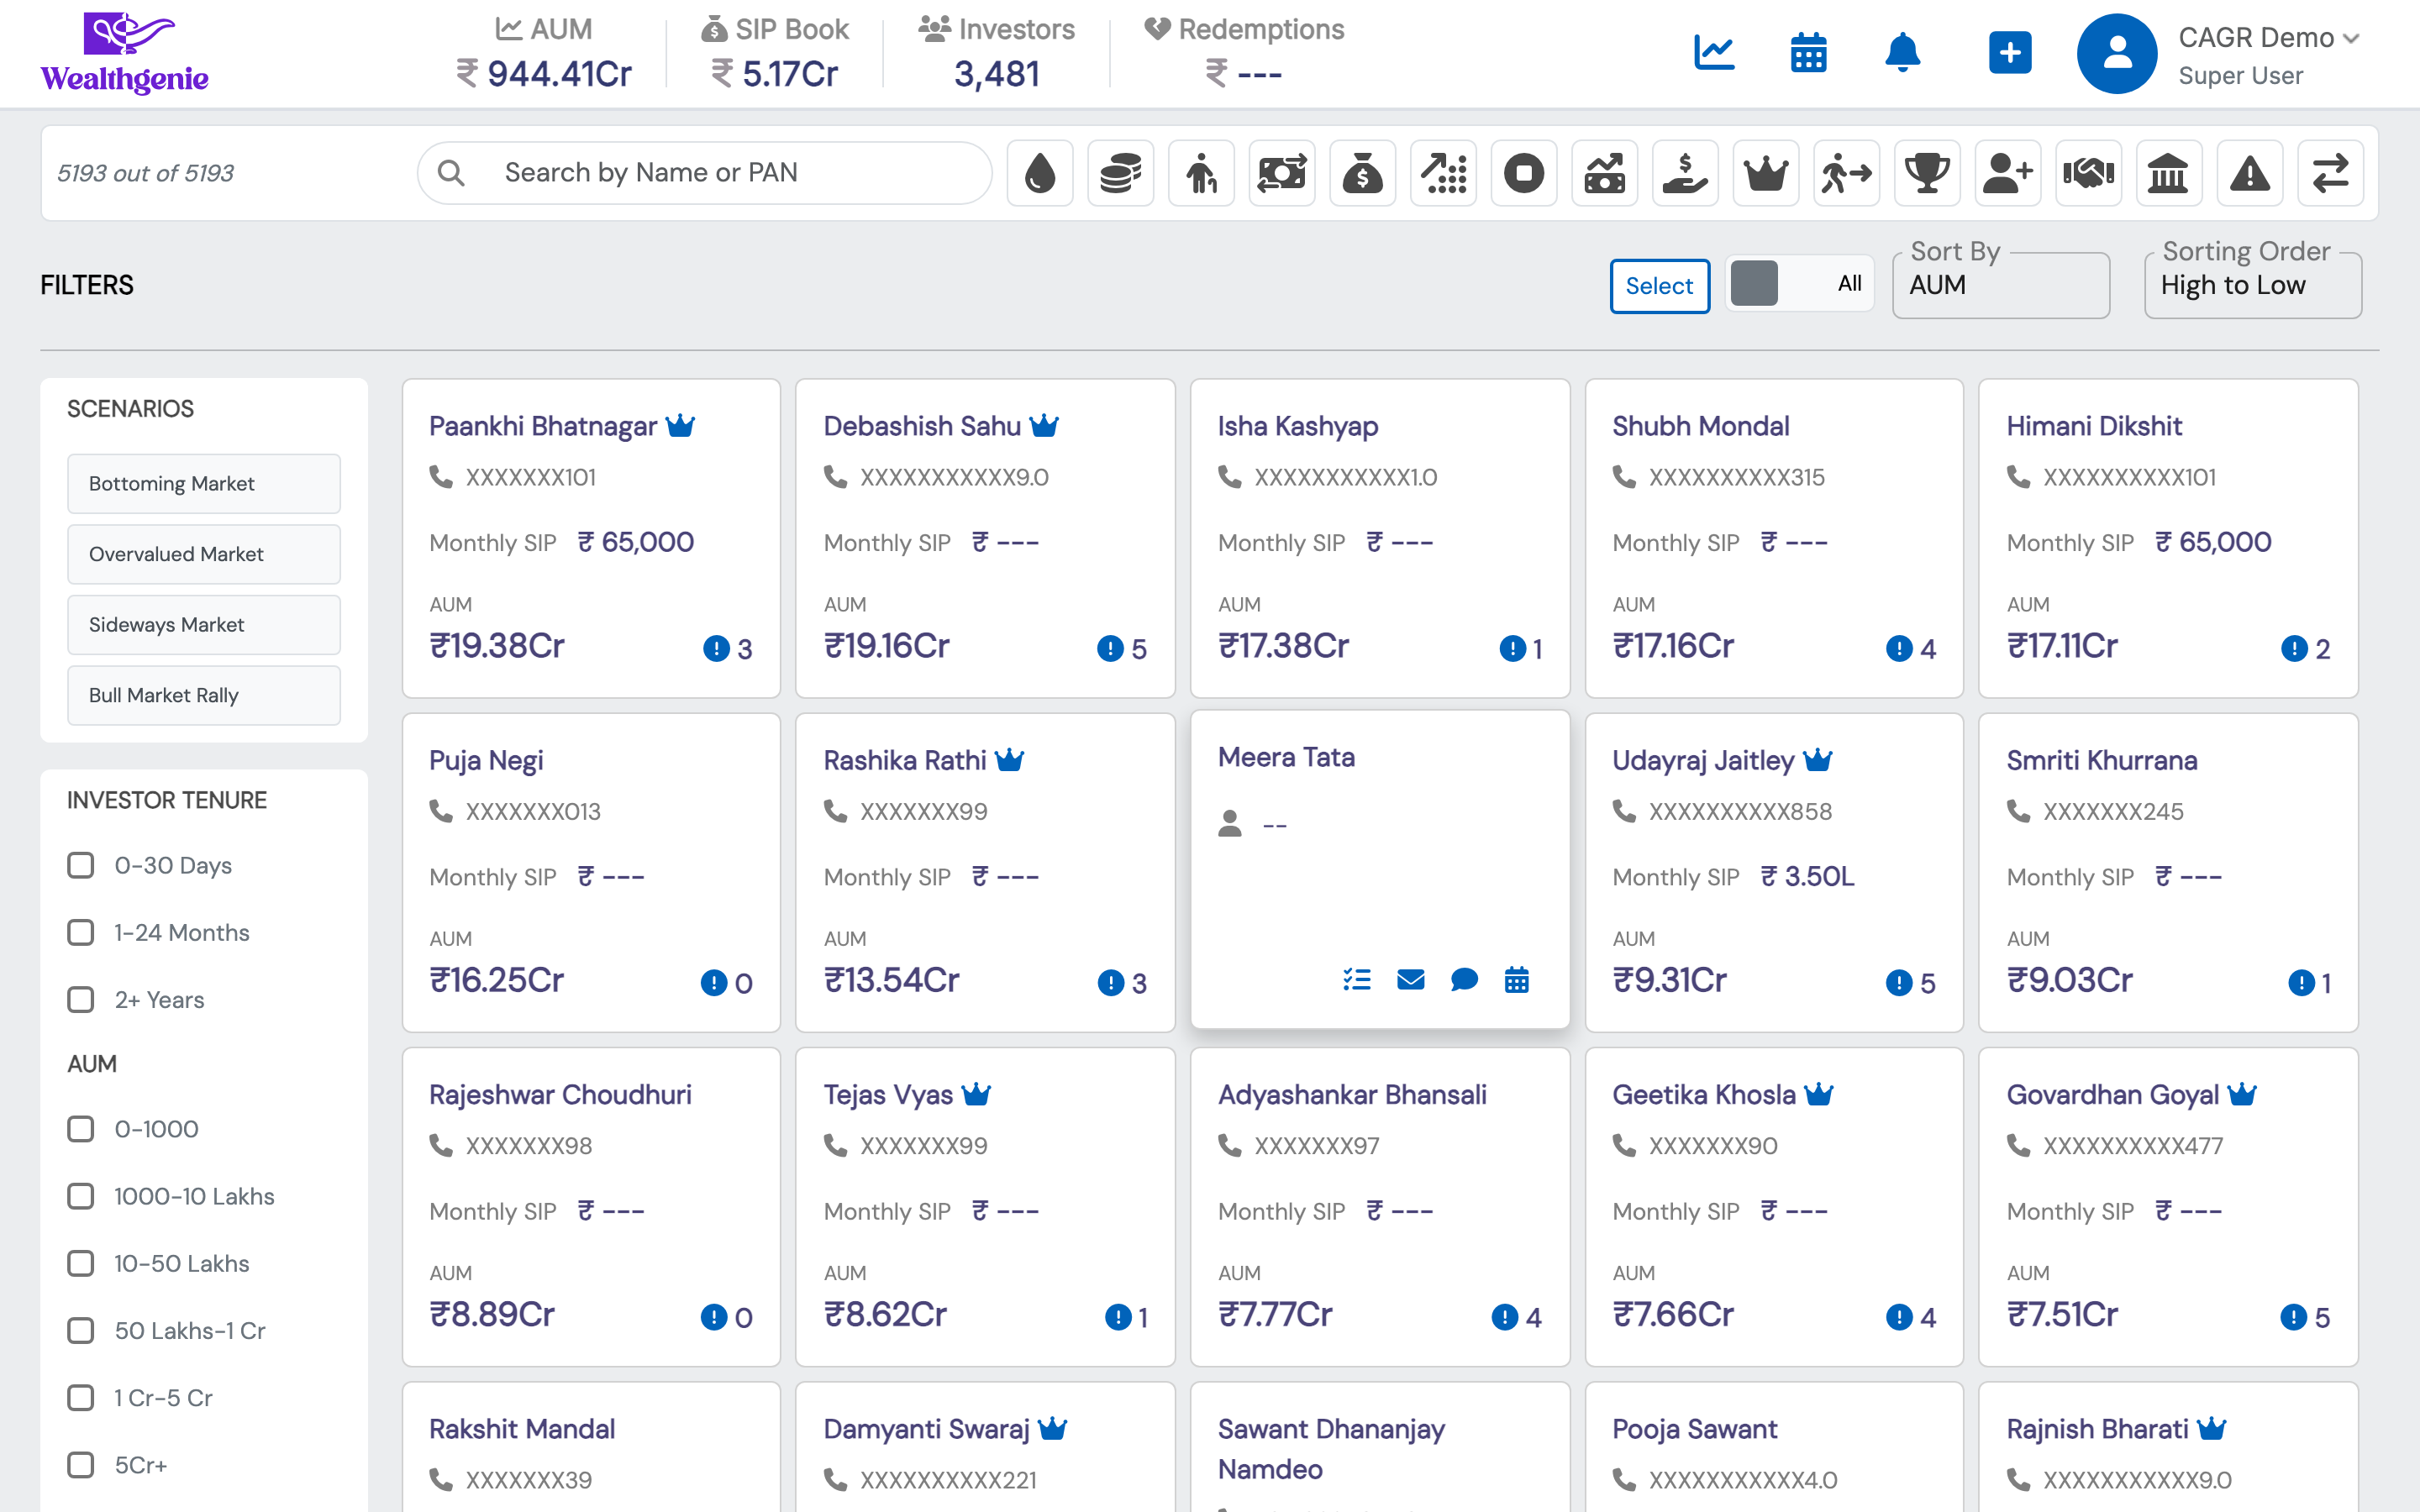Open the notifications bell

tap(1902, 53)
